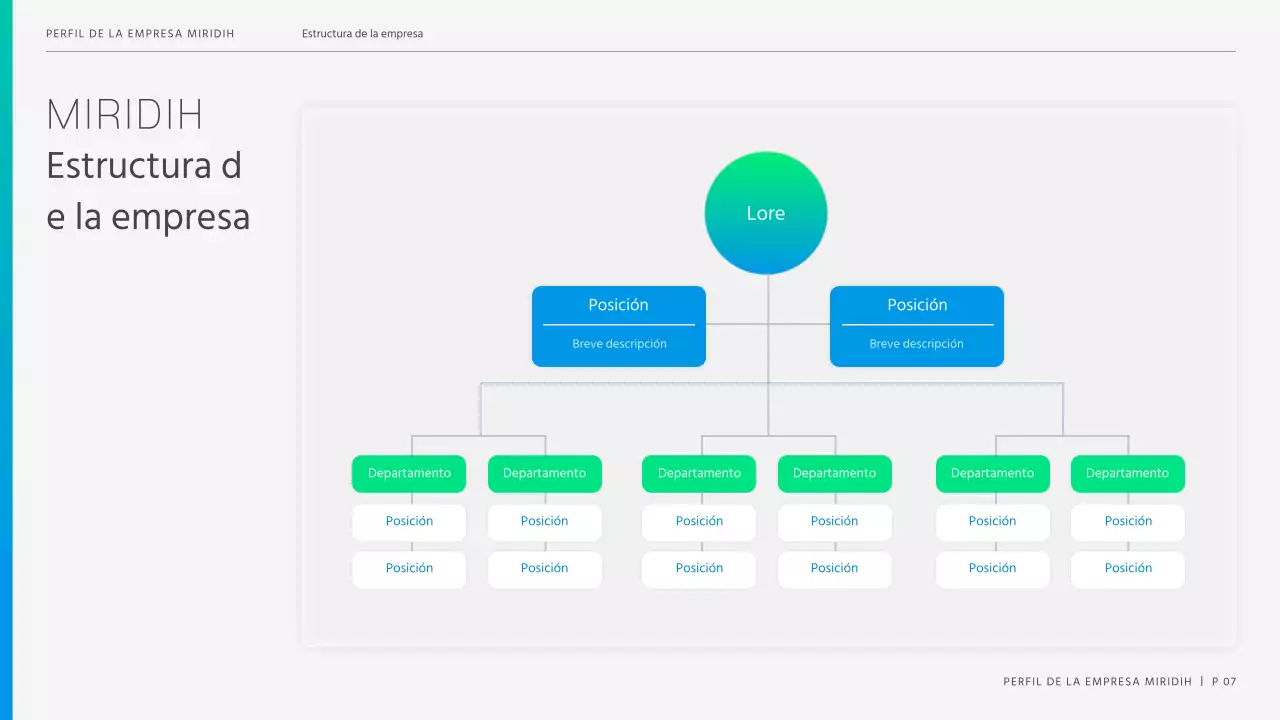The width and height of the screenshot is (1280, 720).
Task: Select the second Departamento box from left
Action: (545, 474)
